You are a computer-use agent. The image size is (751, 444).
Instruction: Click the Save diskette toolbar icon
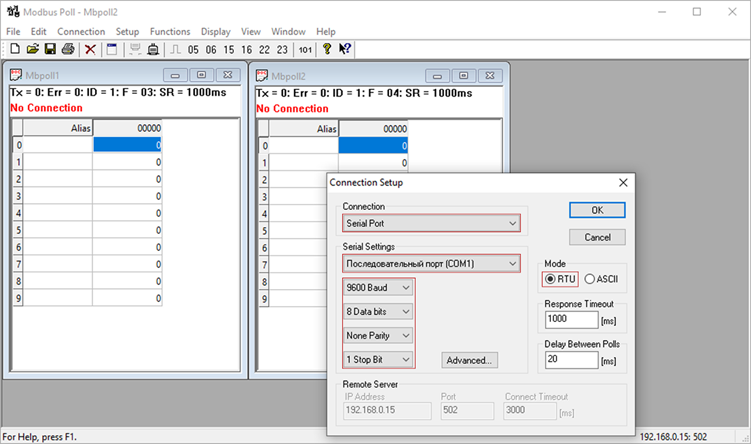[50, 49]
